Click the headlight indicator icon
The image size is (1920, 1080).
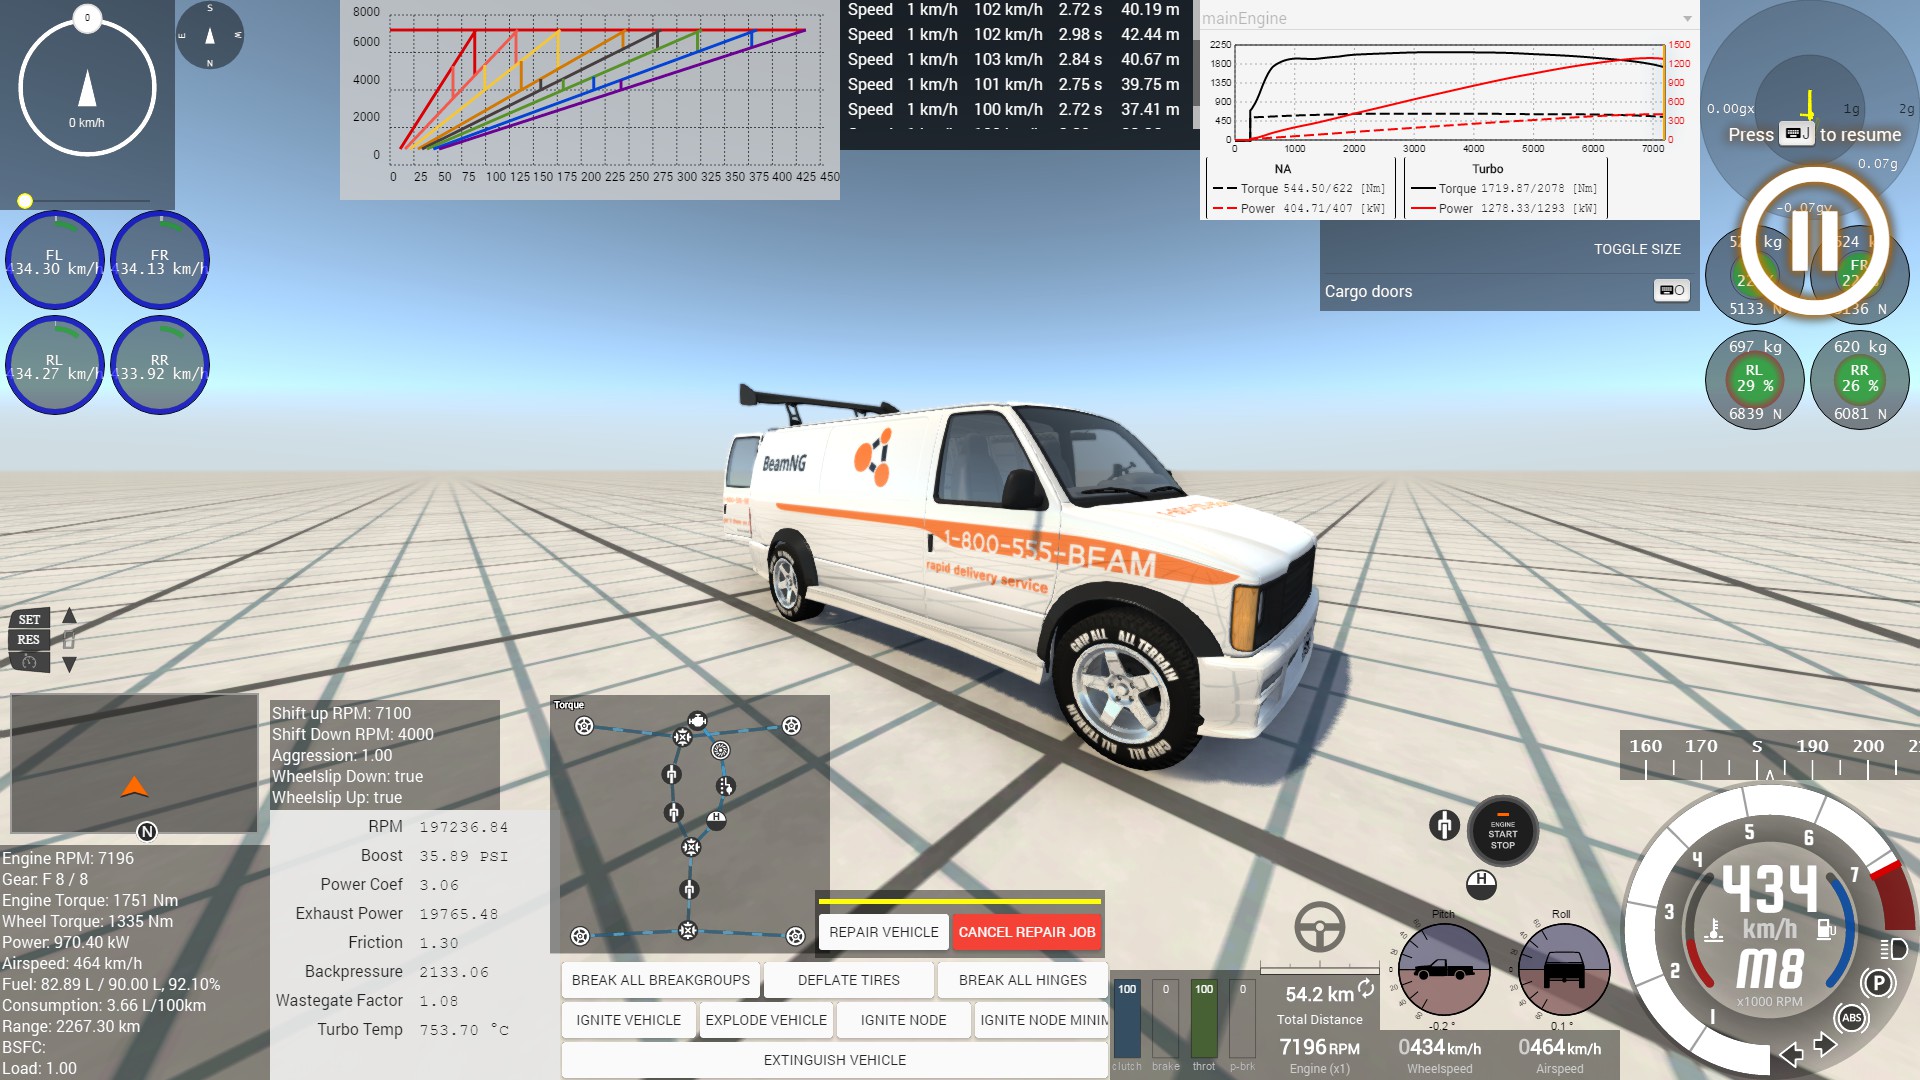point(1893,948)
